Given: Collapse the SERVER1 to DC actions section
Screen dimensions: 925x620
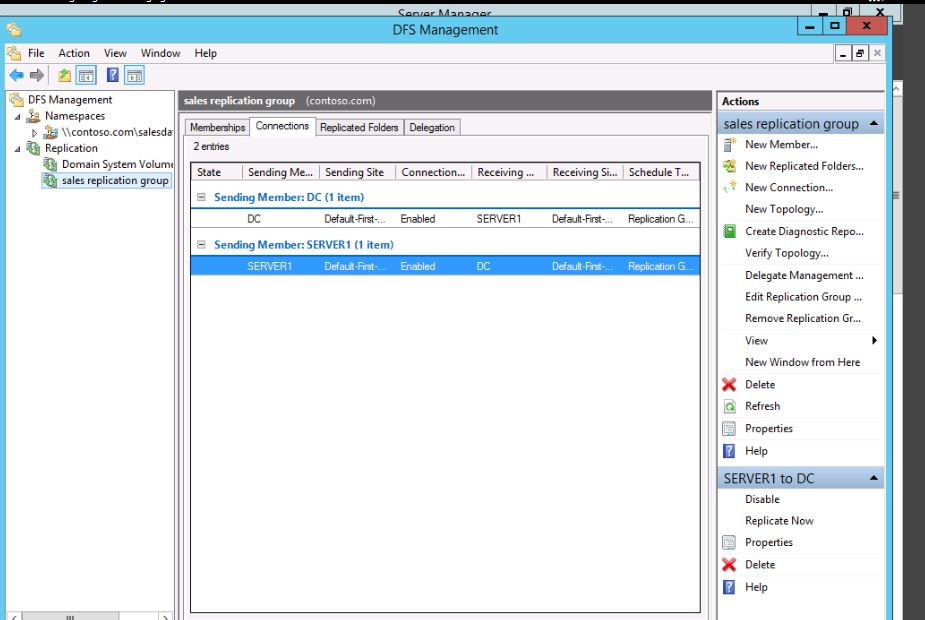Looking at the screenshot, I should (874, 478).
